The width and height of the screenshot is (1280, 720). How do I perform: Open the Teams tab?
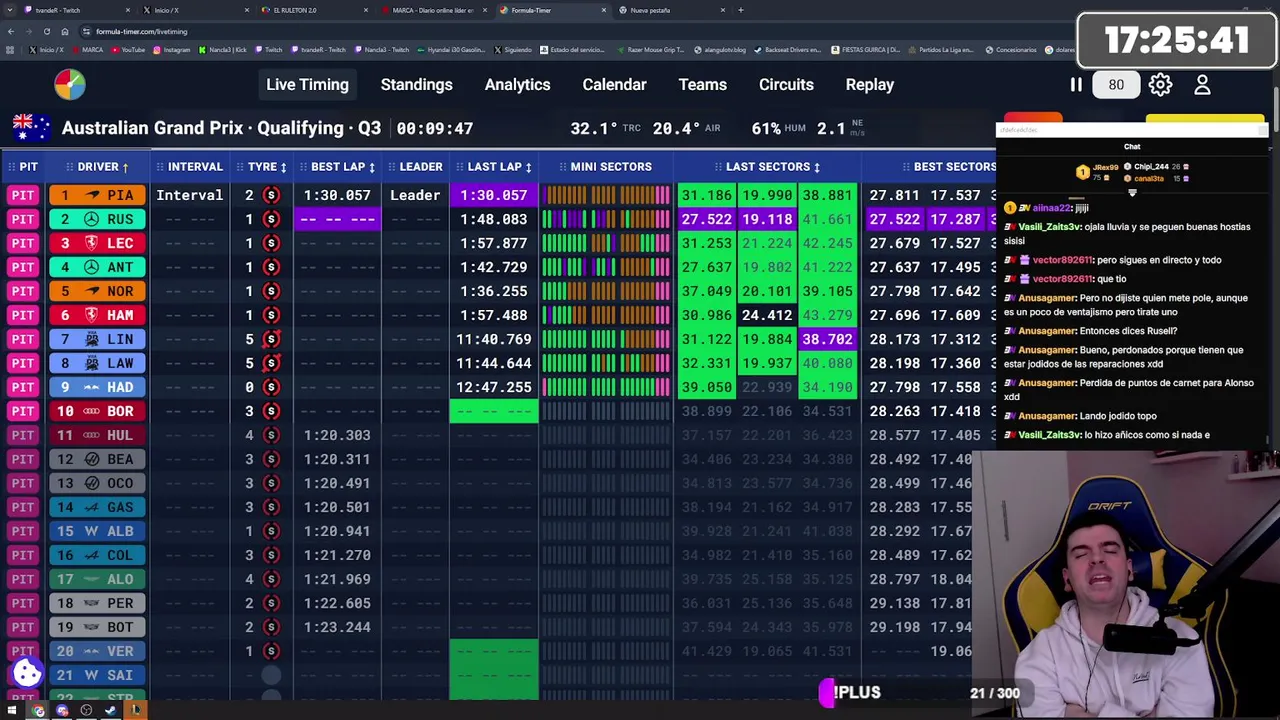pyautogui.click(x=703, y=85)
